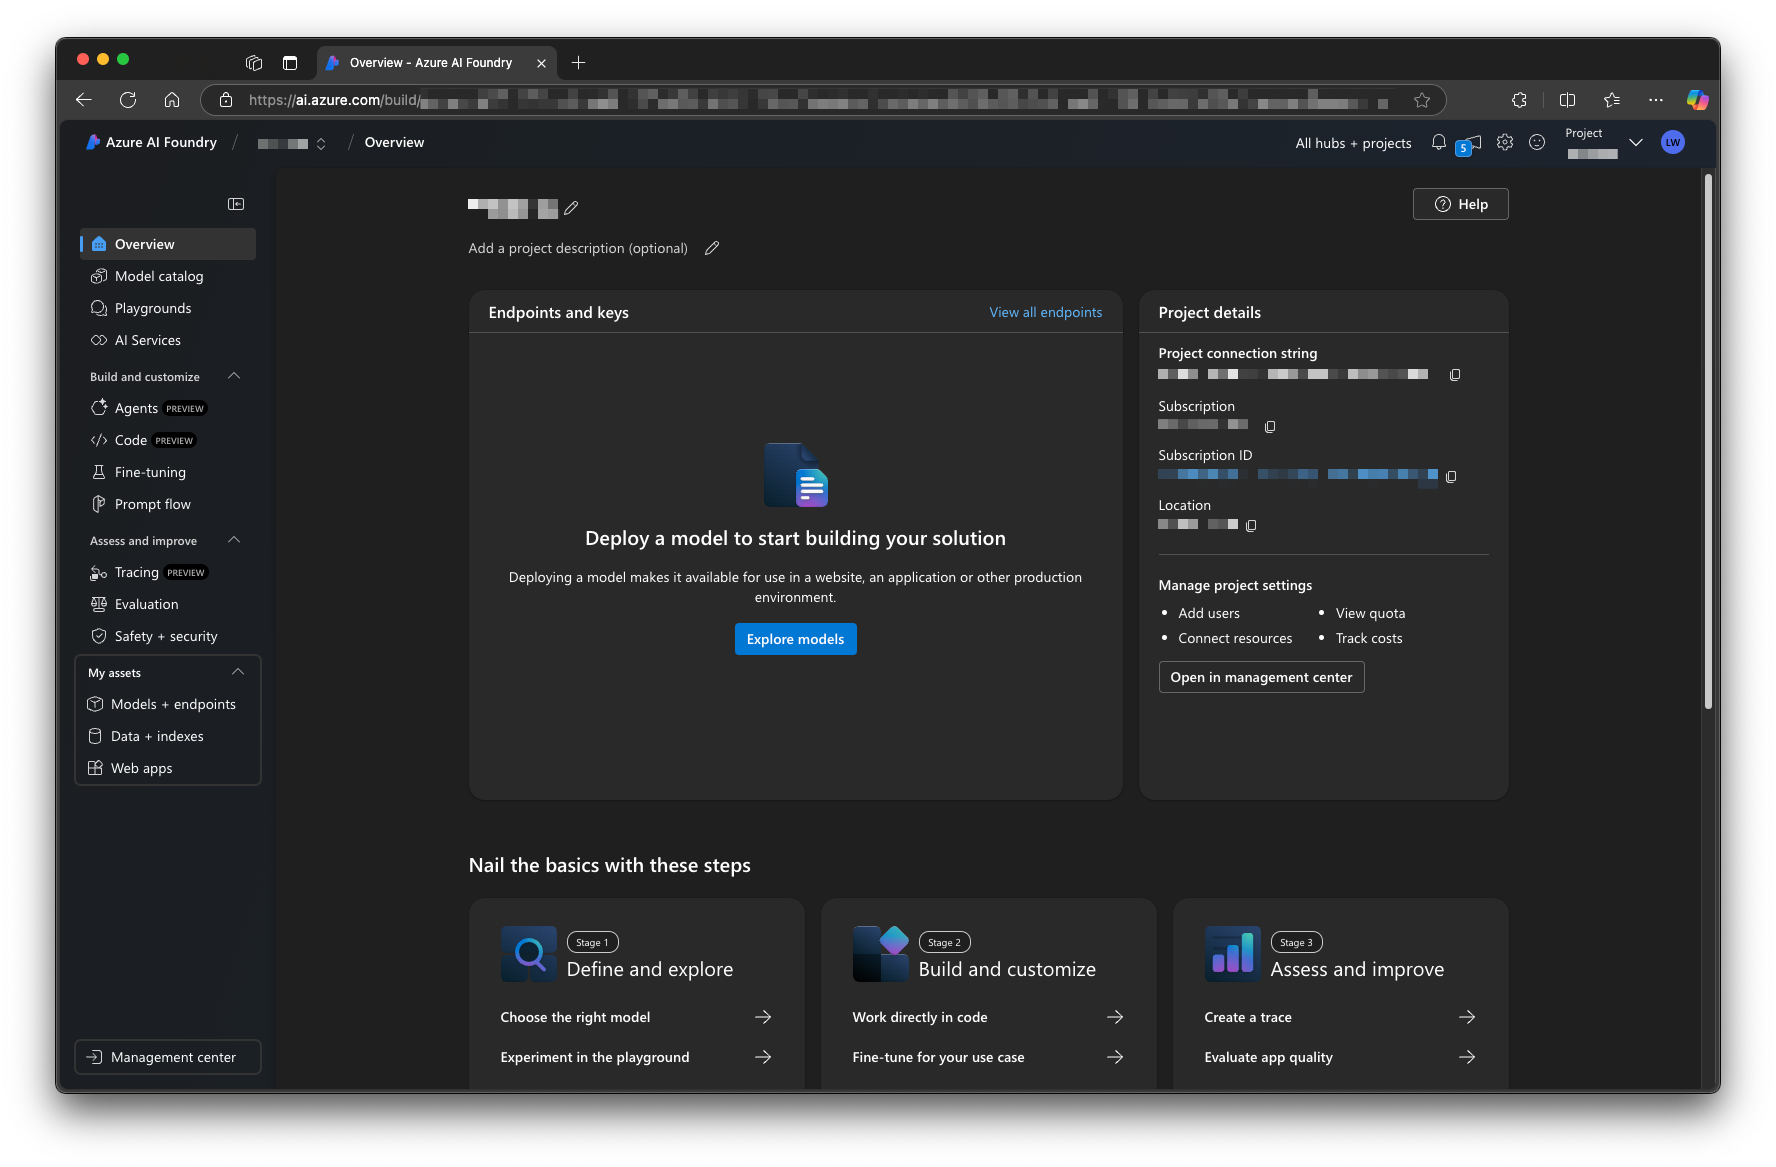The width and height of the screenshot is (1776, 1167).
Task: Open Code preview item
Action: click(168, 440)
